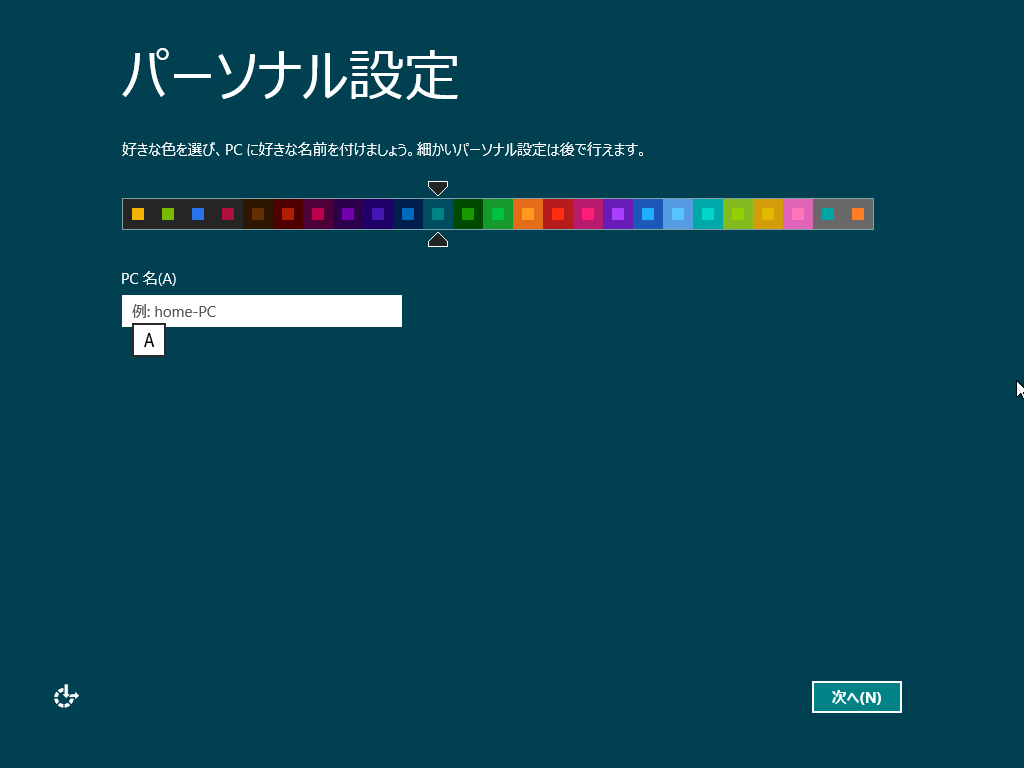Select the bright red background swatch

tap(558, 214)
